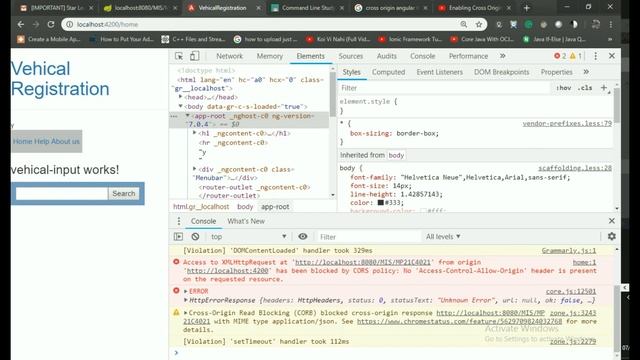Open 'Ionic Framework Tu...' bookmark

[x=409, y=39]
